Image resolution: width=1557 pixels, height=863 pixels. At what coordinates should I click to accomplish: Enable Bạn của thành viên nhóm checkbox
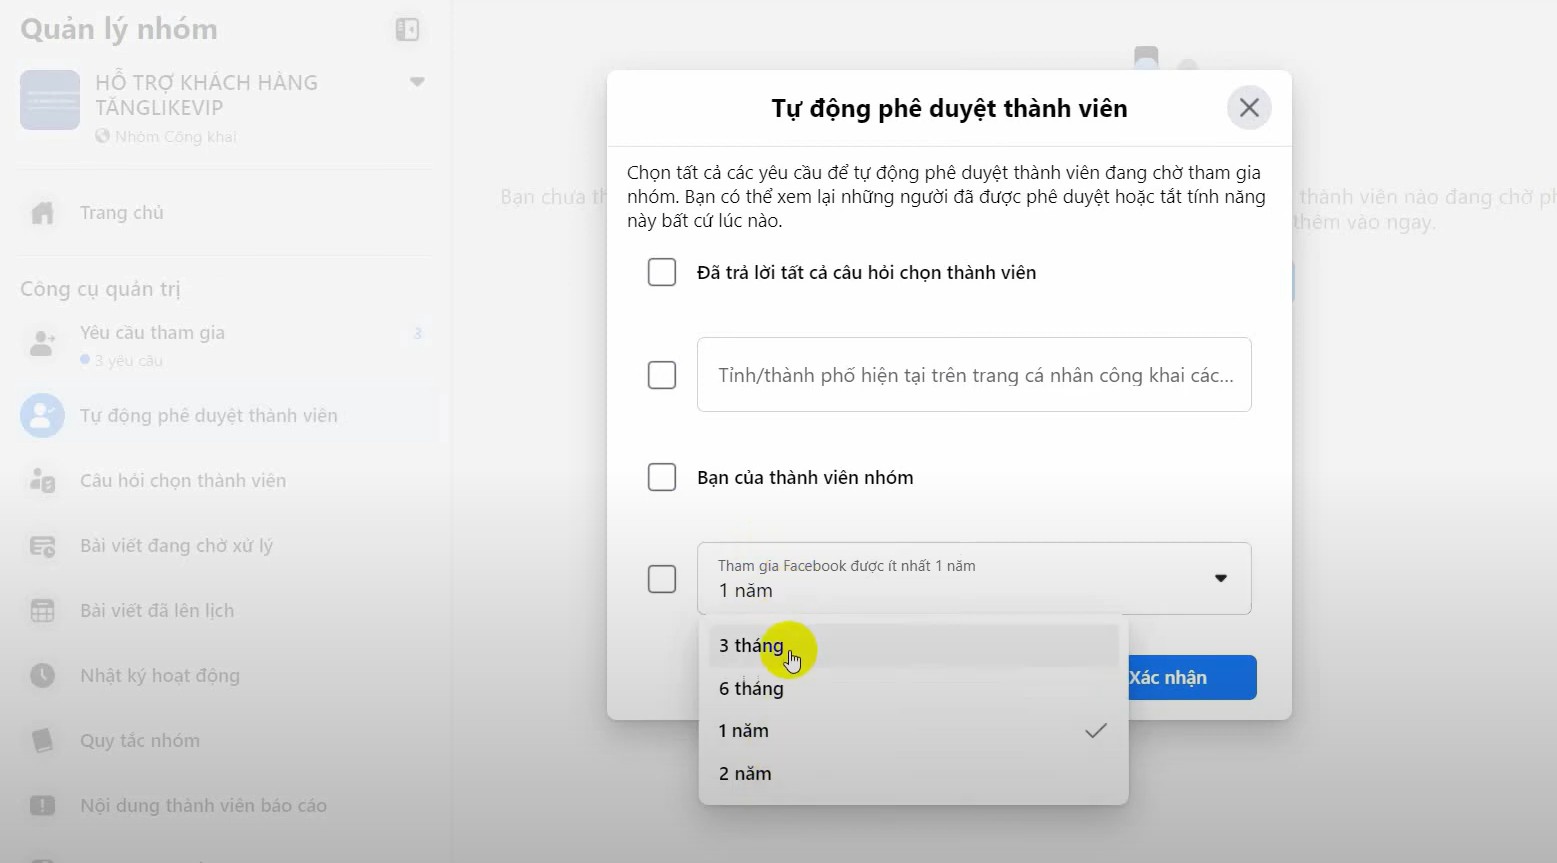(x=662, y=477)
